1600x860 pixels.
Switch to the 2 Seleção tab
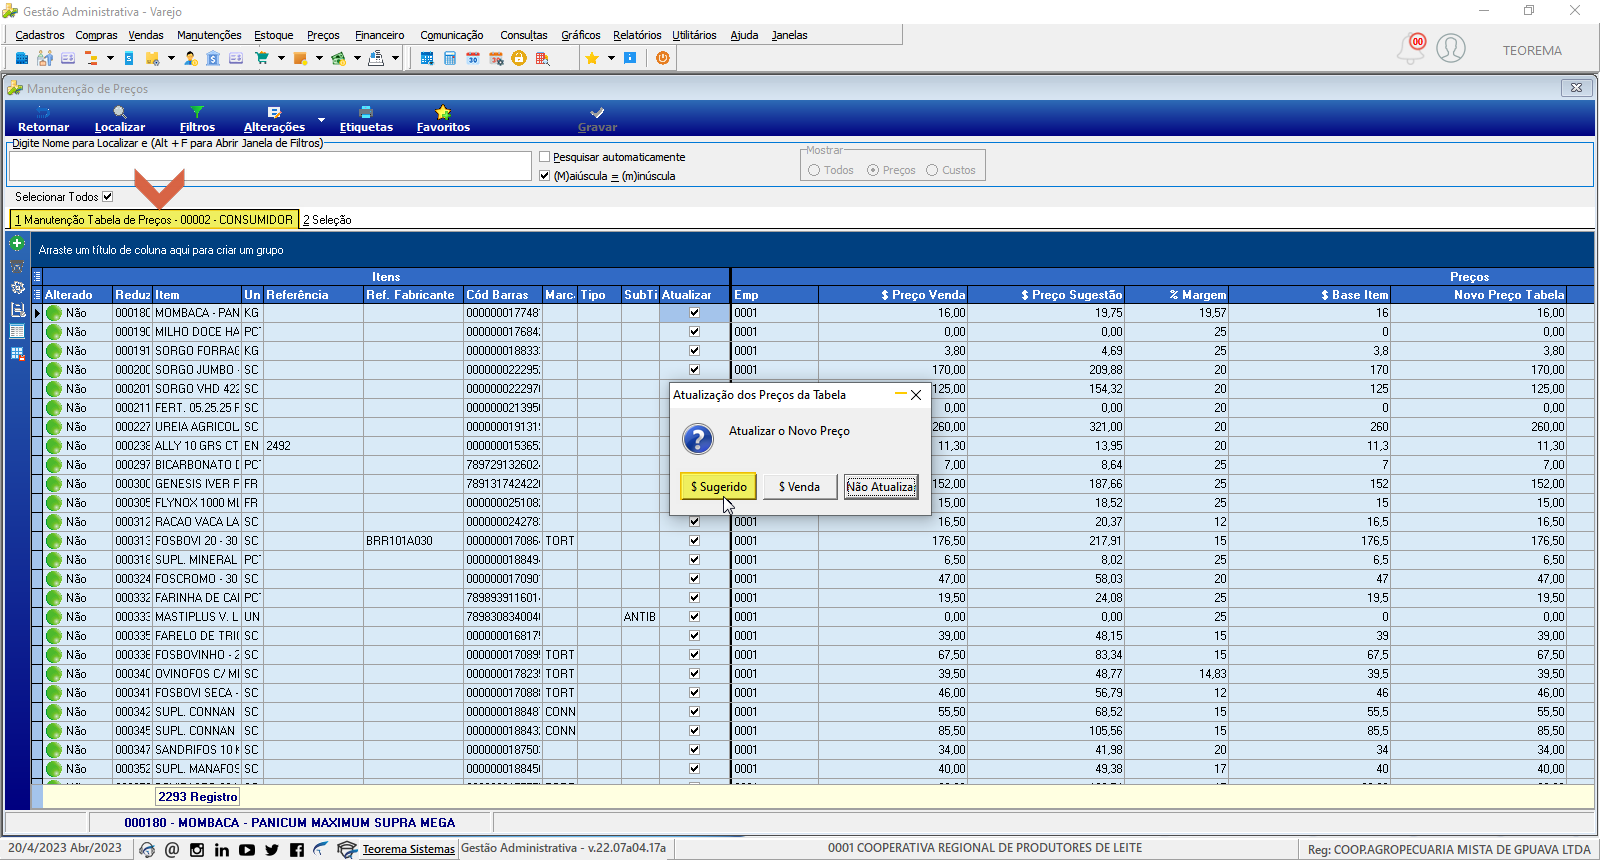327,220
